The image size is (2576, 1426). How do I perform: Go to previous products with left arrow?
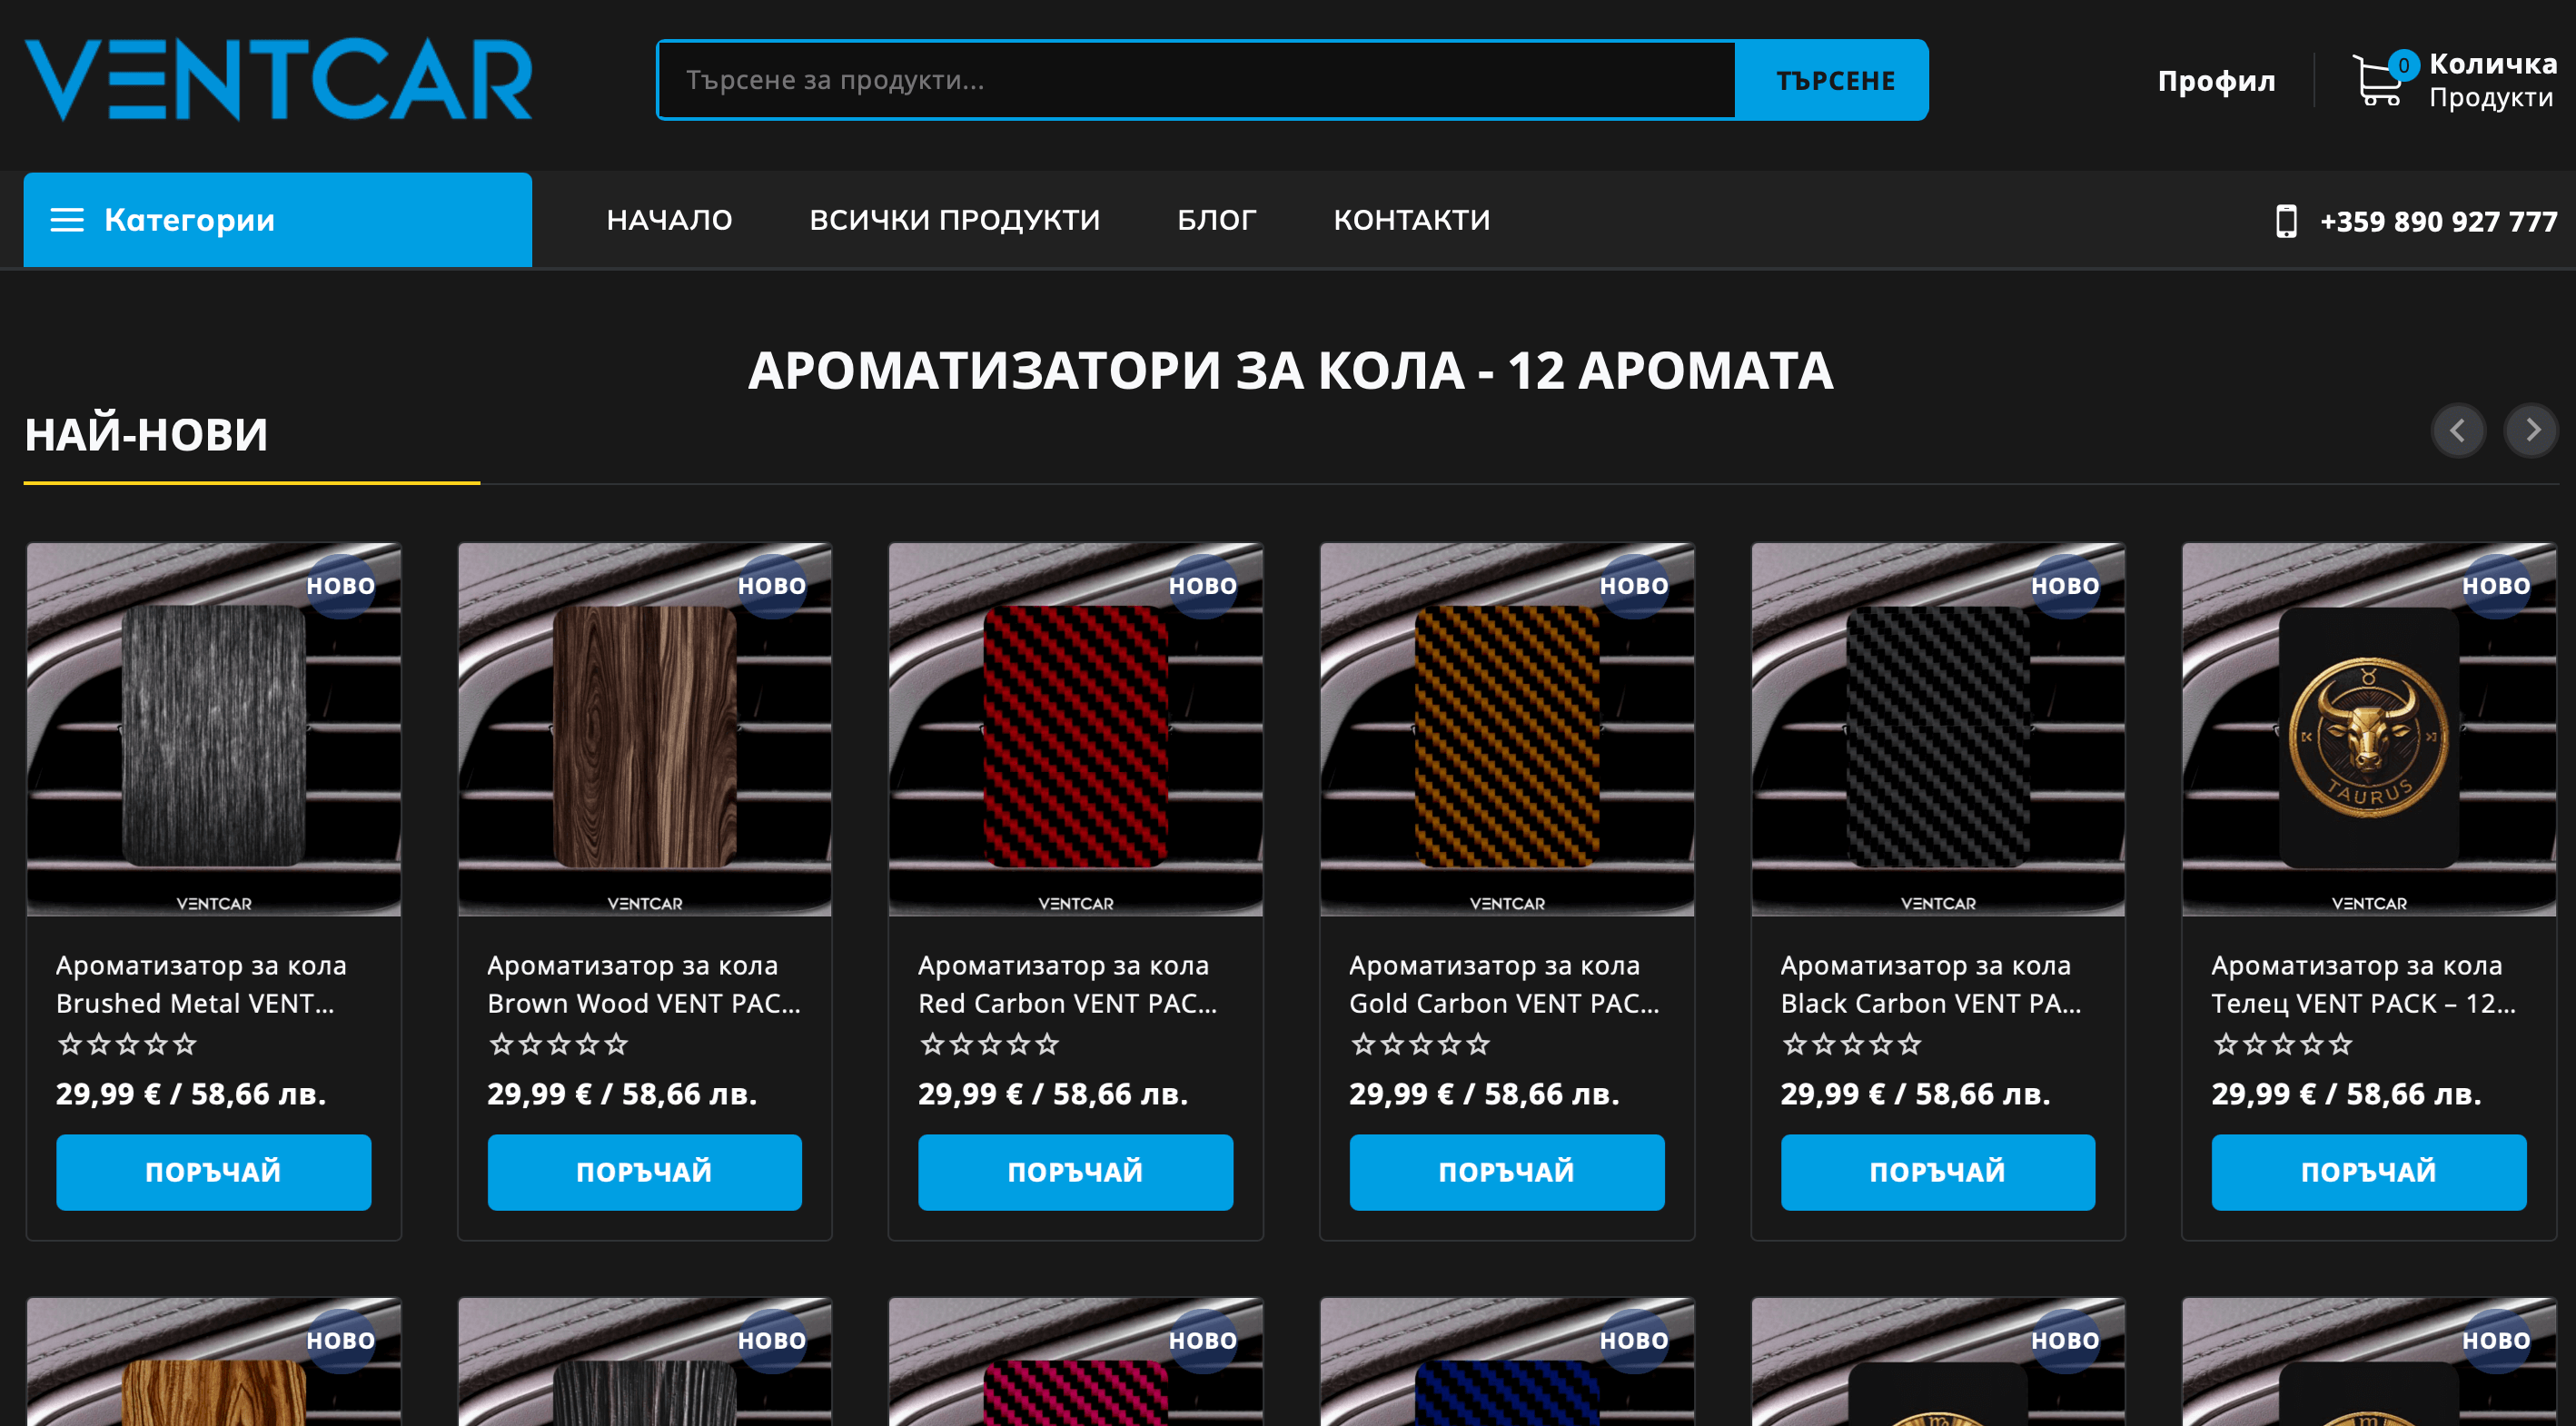coord(2458,431)
